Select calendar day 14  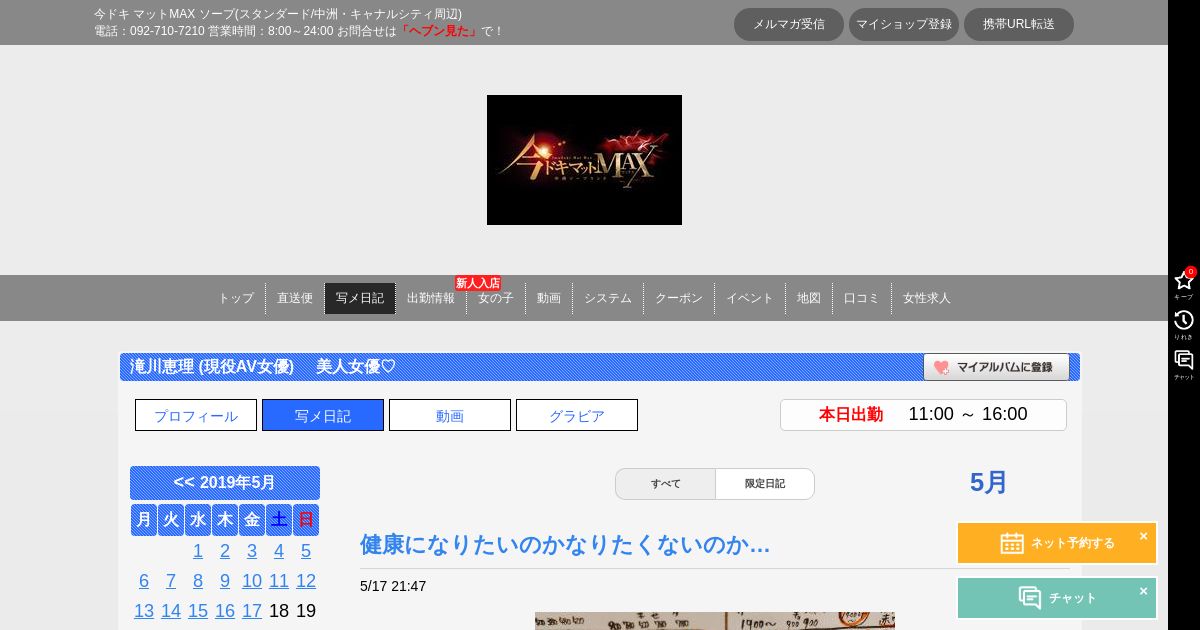(x=171, y=611)
